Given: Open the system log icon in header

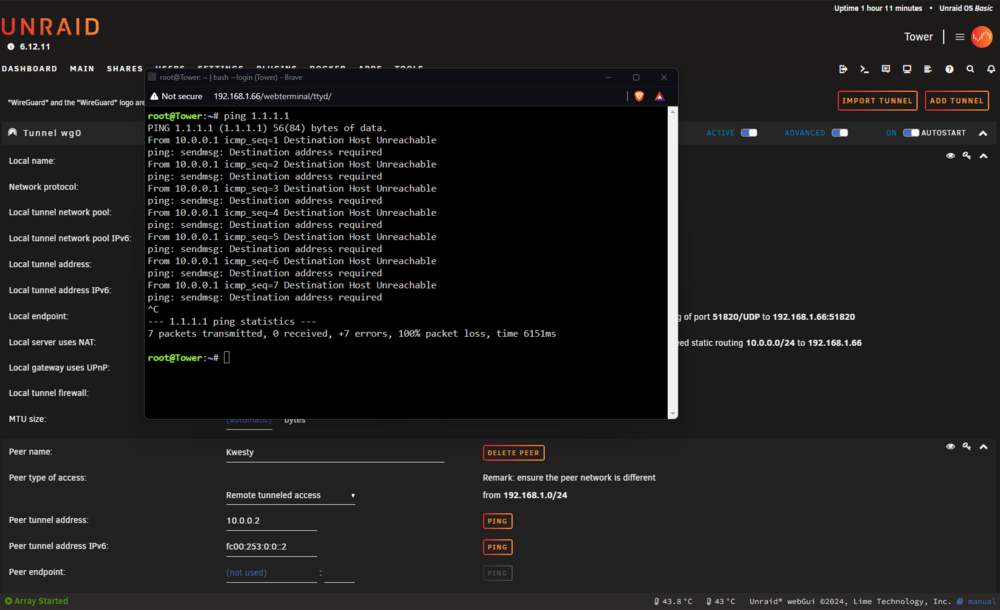Looking at the screenshot, I should click(x=928, y=69).
